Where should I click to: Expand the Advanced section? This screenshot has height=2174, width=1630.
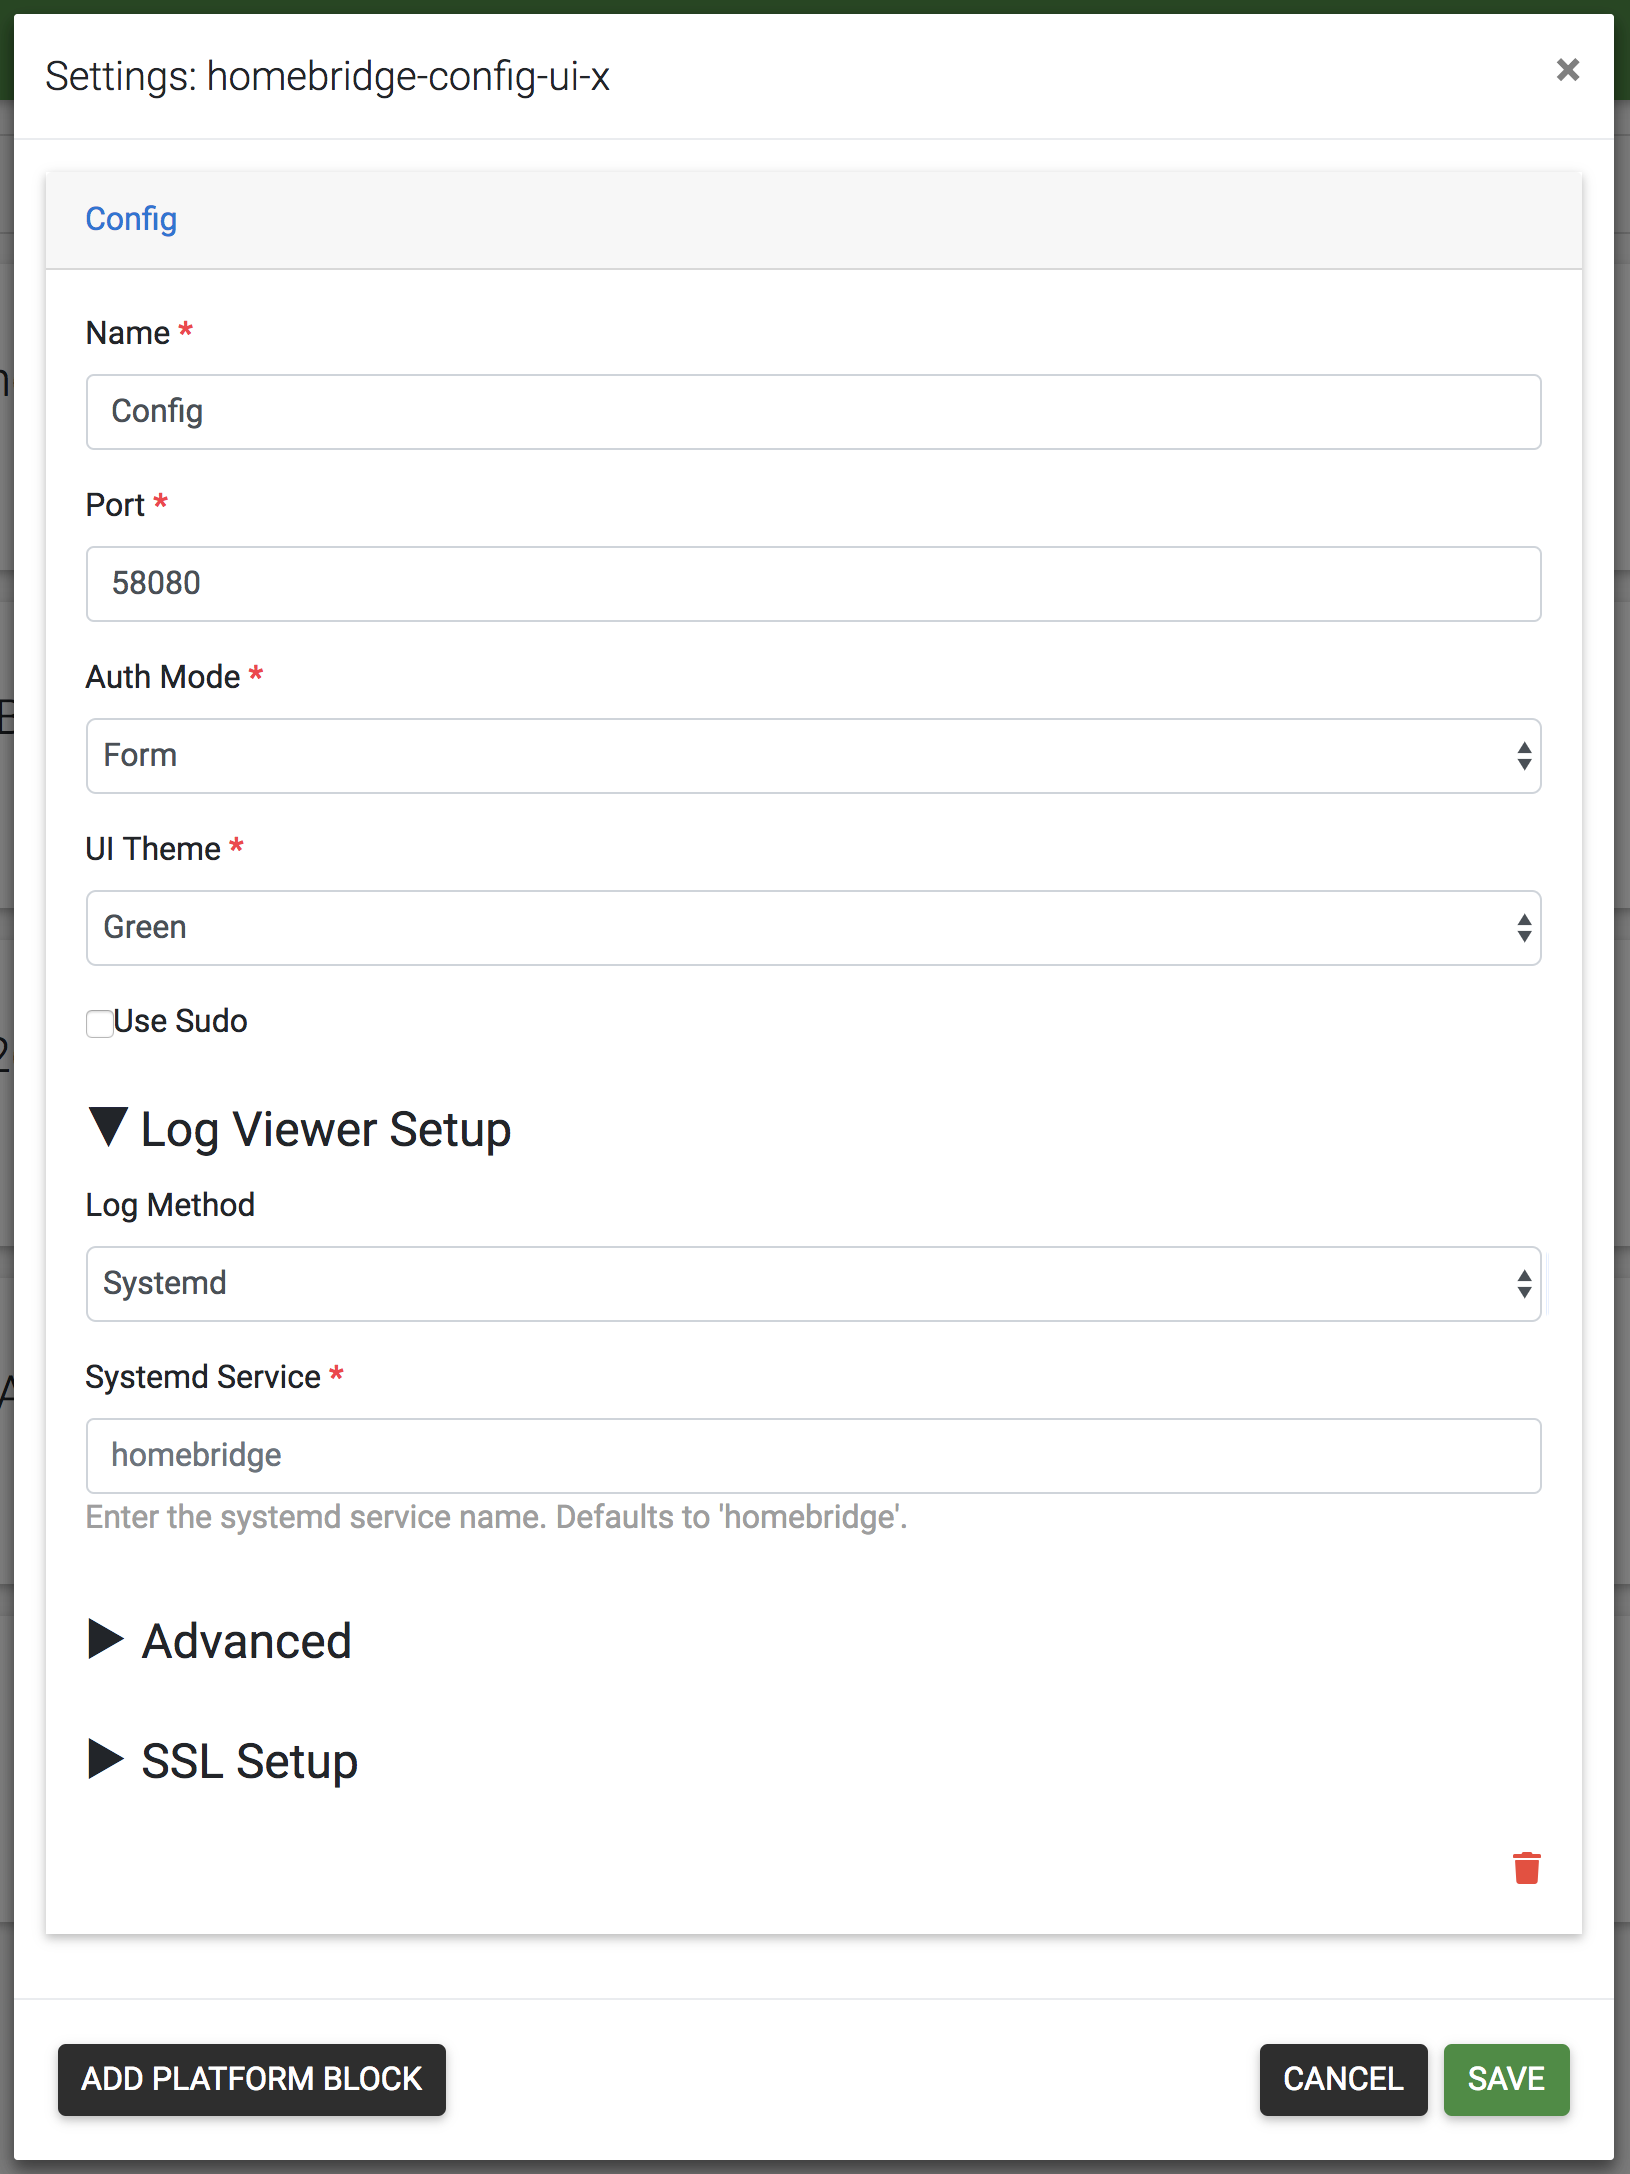pyautogui.click(x=107, y=1640)
